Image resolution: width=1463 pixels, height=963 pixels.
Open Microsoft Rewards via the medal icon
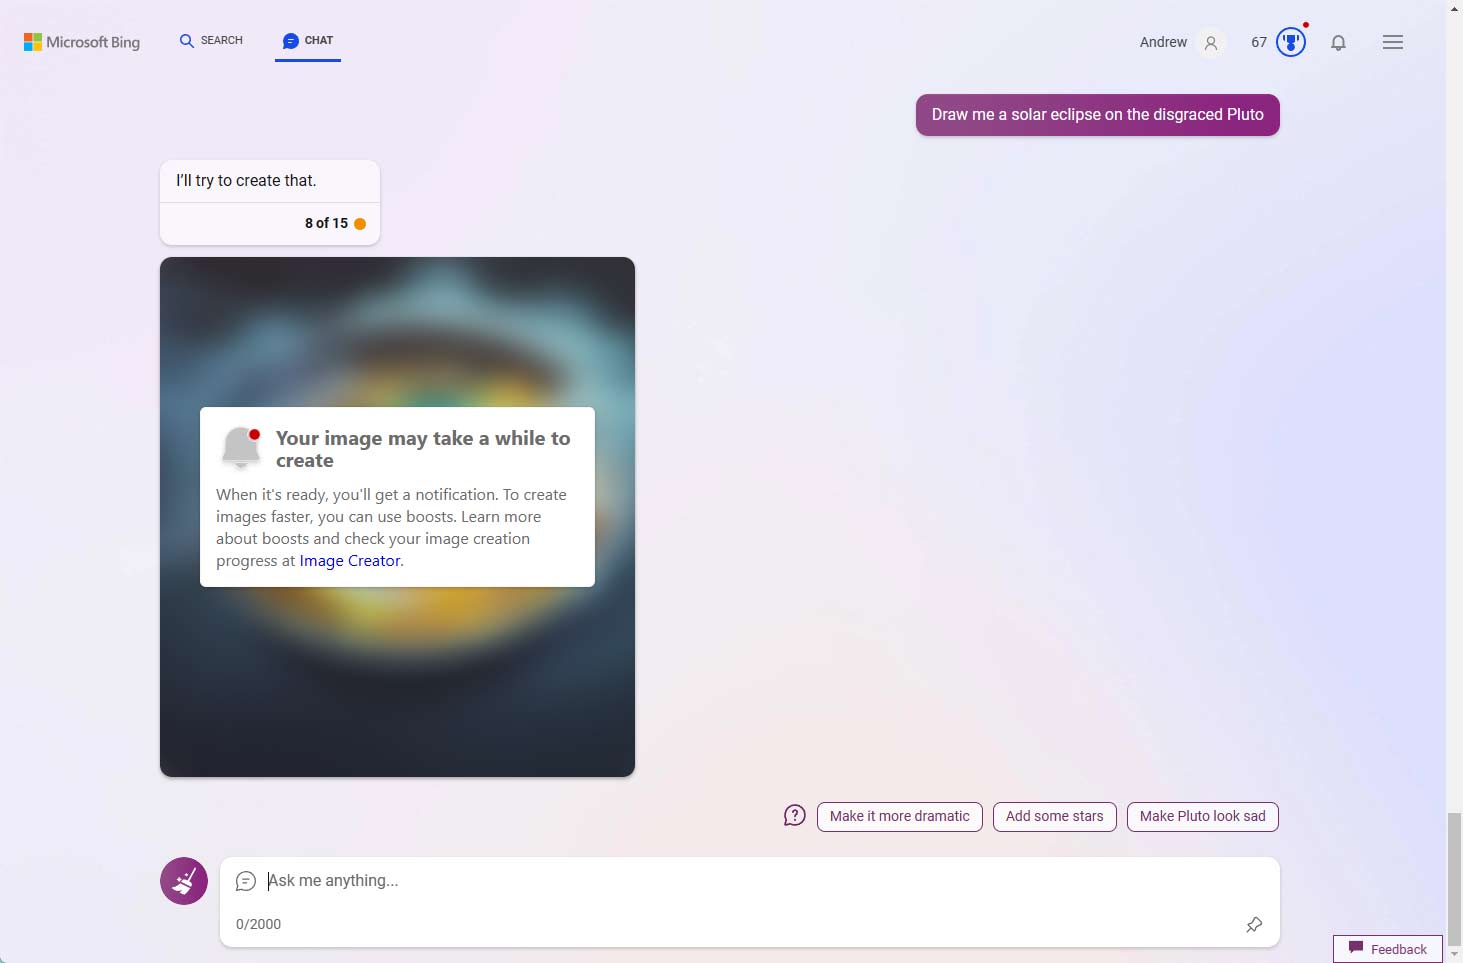pyautogui.click(x=1291, y=42)
